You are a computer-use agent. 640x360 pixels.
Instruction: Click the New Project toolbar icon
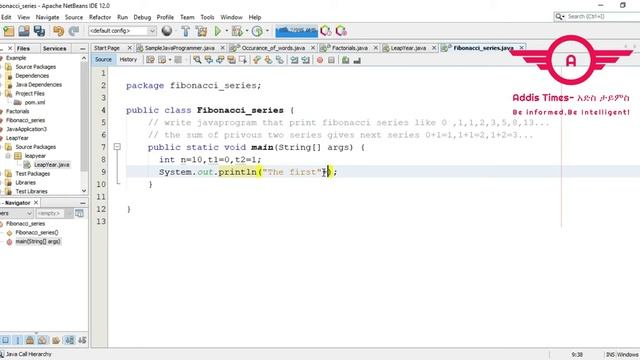pyautogui.click(x=9, y=31)
